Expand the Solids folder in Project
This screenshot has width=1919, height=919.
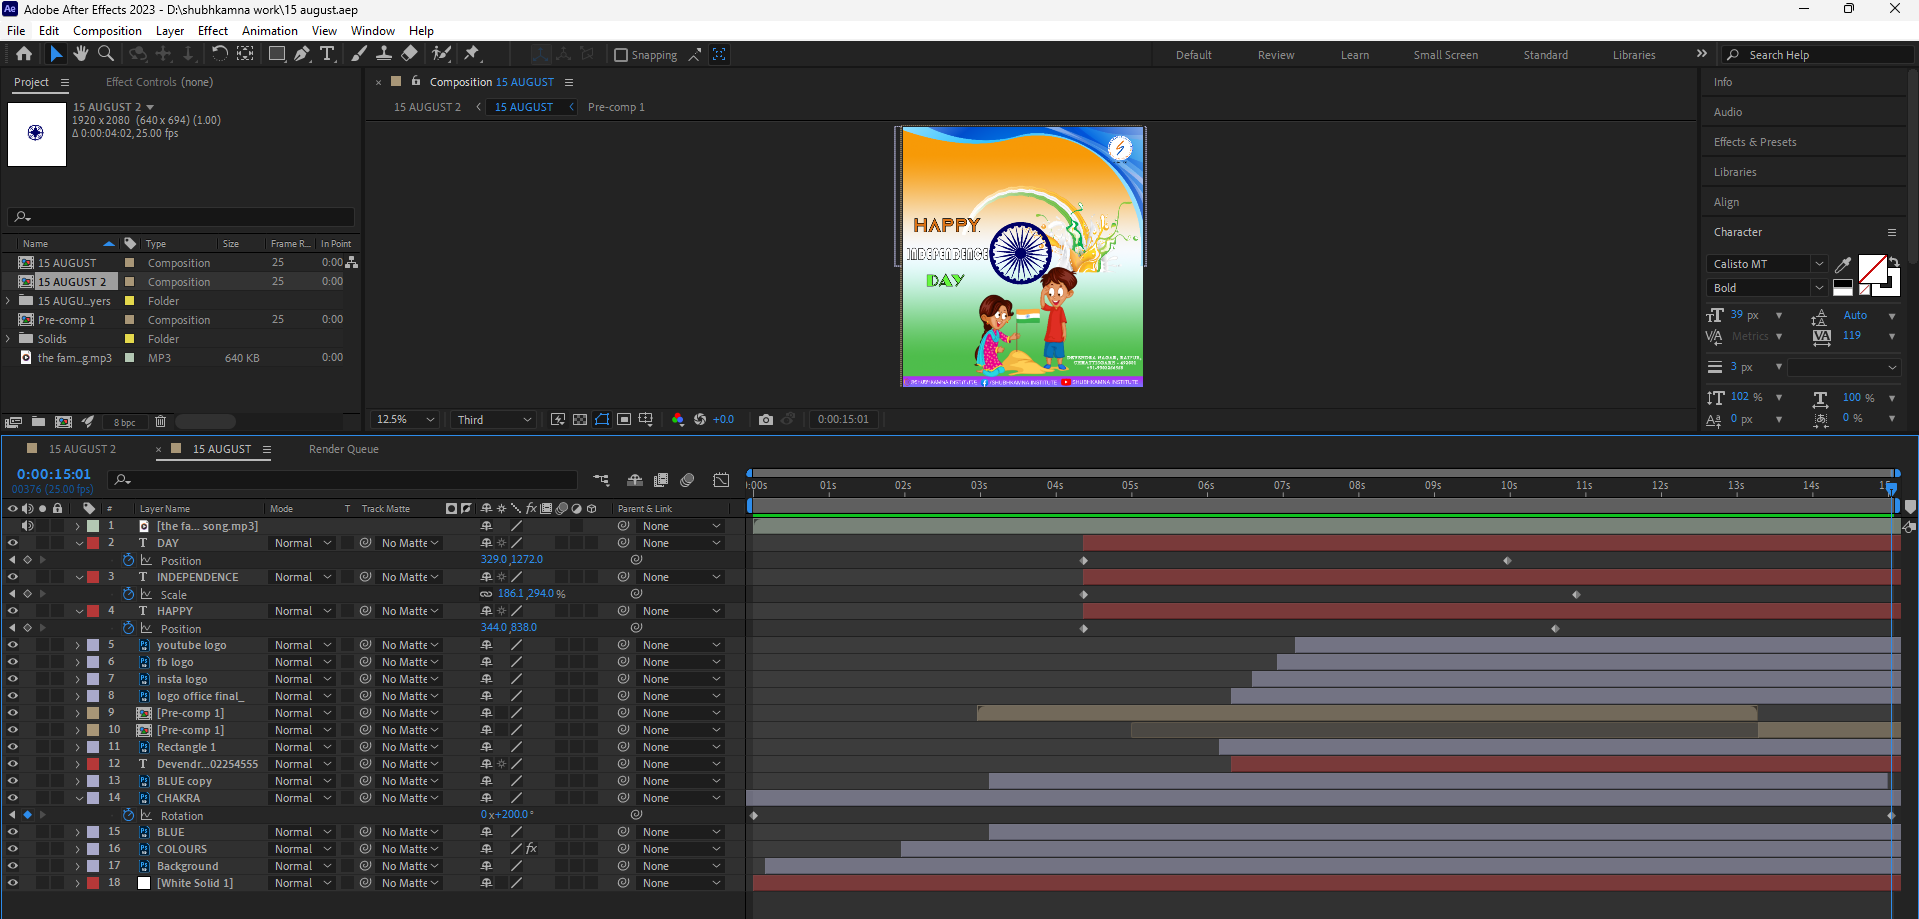click(x=8, y=339)
